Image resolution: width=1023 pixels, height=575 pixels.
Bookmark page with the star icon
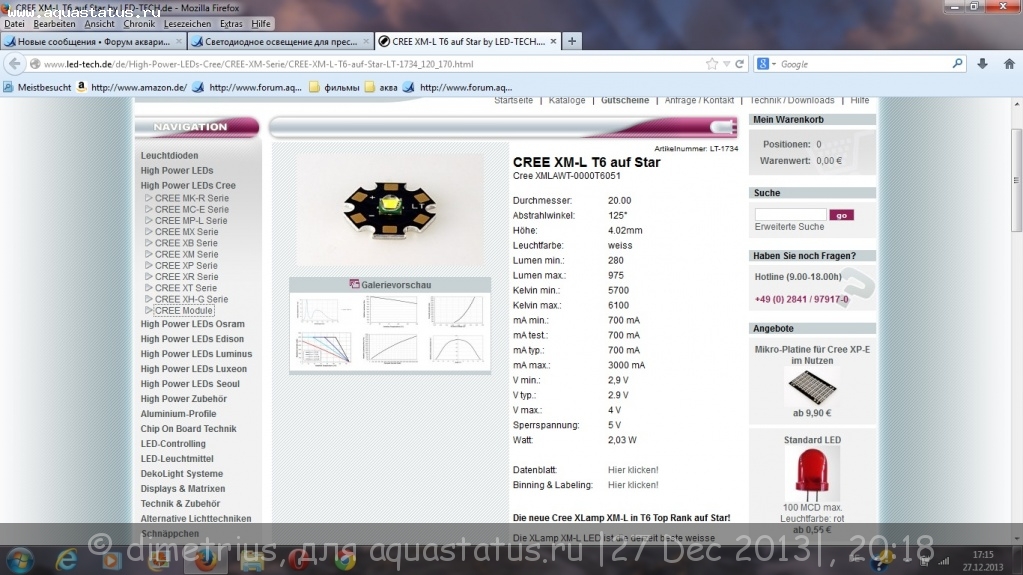(711, 64)
